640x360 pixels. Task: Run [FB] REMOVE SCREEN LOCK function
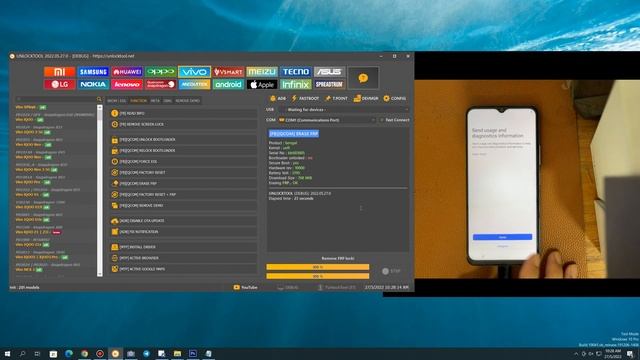click(x=183, y=124)
